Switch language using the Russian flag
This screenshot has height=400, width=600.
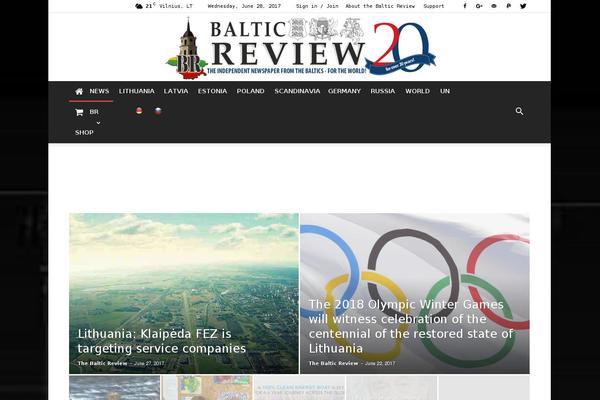(x=158, y=111)
